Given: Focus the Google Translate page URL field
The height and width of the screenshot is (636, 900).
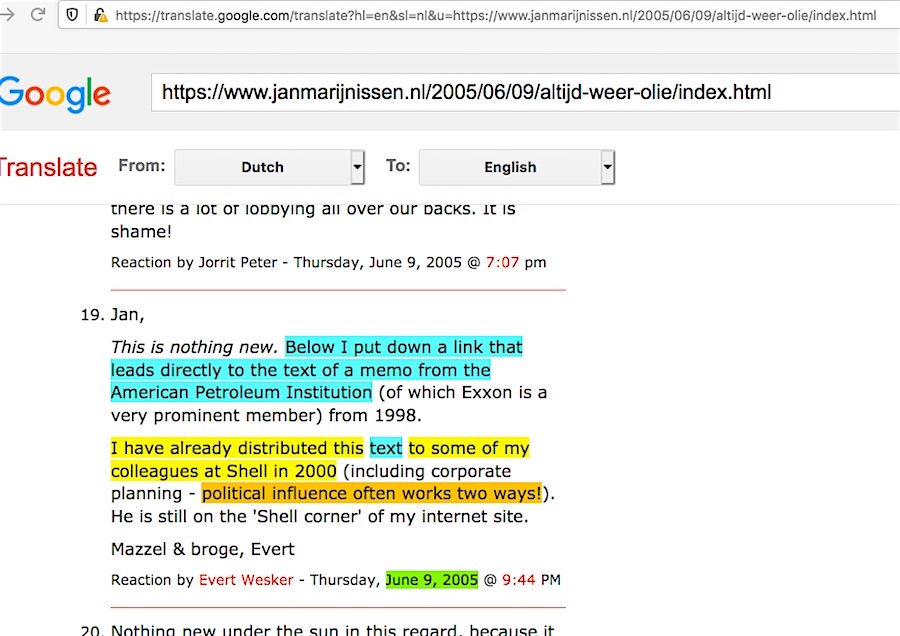Looking at the screenshot, I should [520, 93].
